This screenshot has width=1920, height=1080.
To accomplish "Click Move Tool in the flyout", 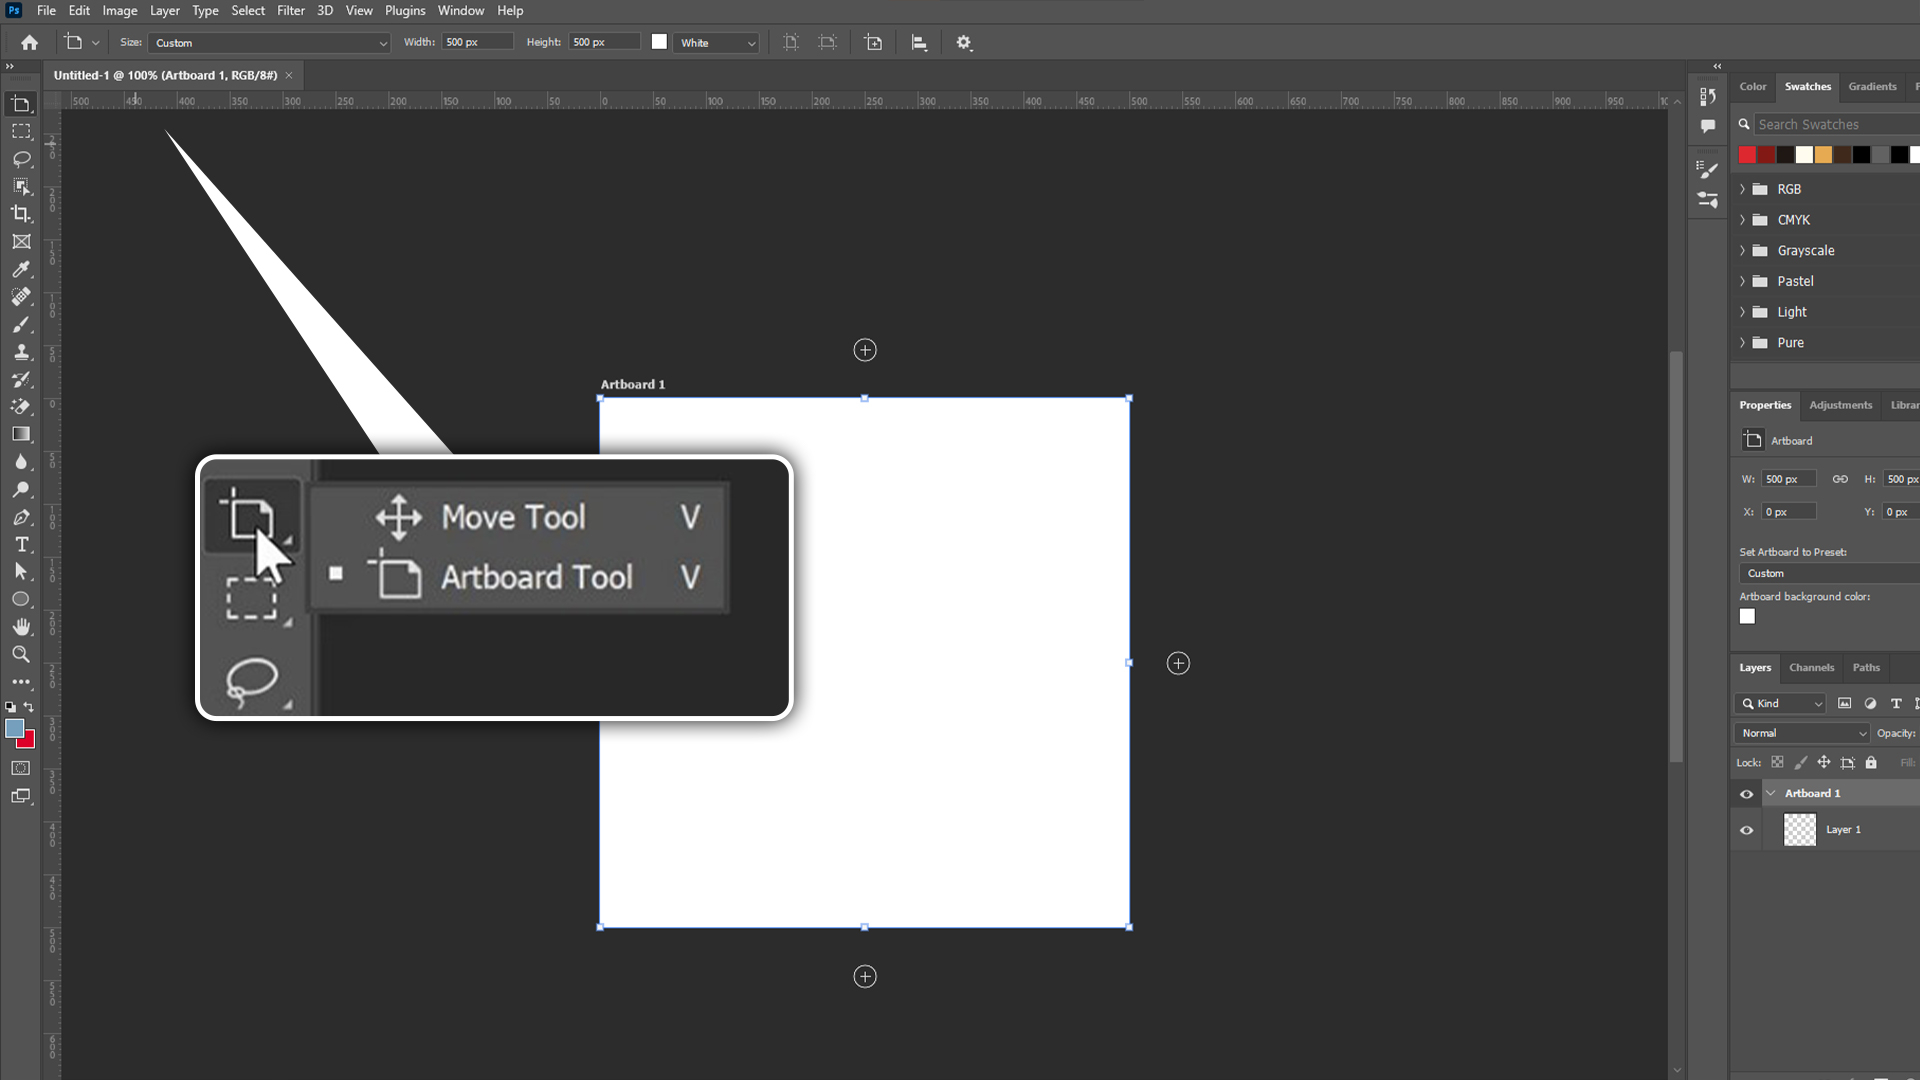I will coord(514,518).
